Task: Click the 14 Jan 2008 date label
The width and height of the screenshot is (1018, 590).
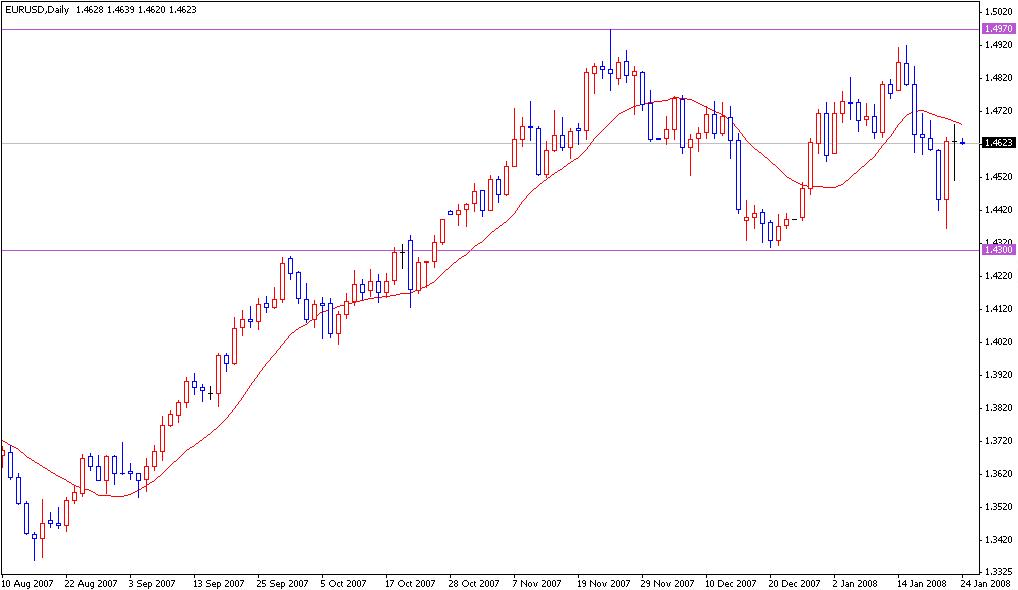Action: tap(921, 584)
